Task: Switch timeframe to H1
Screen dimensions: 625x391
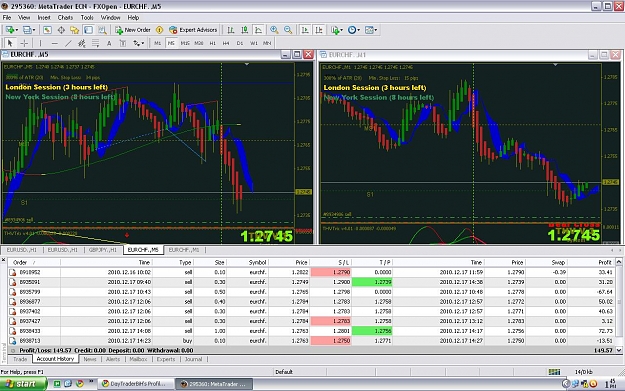Action: tap(212, 43)
